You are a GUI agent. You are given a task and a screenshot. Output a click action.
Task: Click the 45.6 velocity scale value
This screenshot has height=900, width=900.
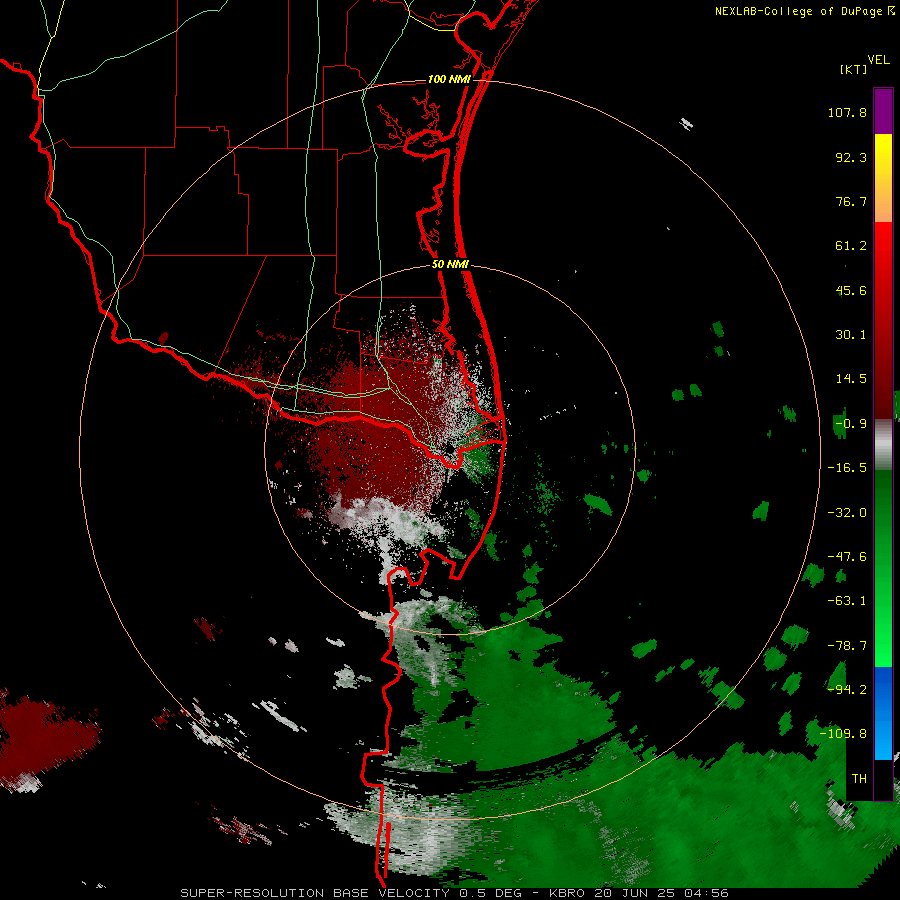coord(851,290)
